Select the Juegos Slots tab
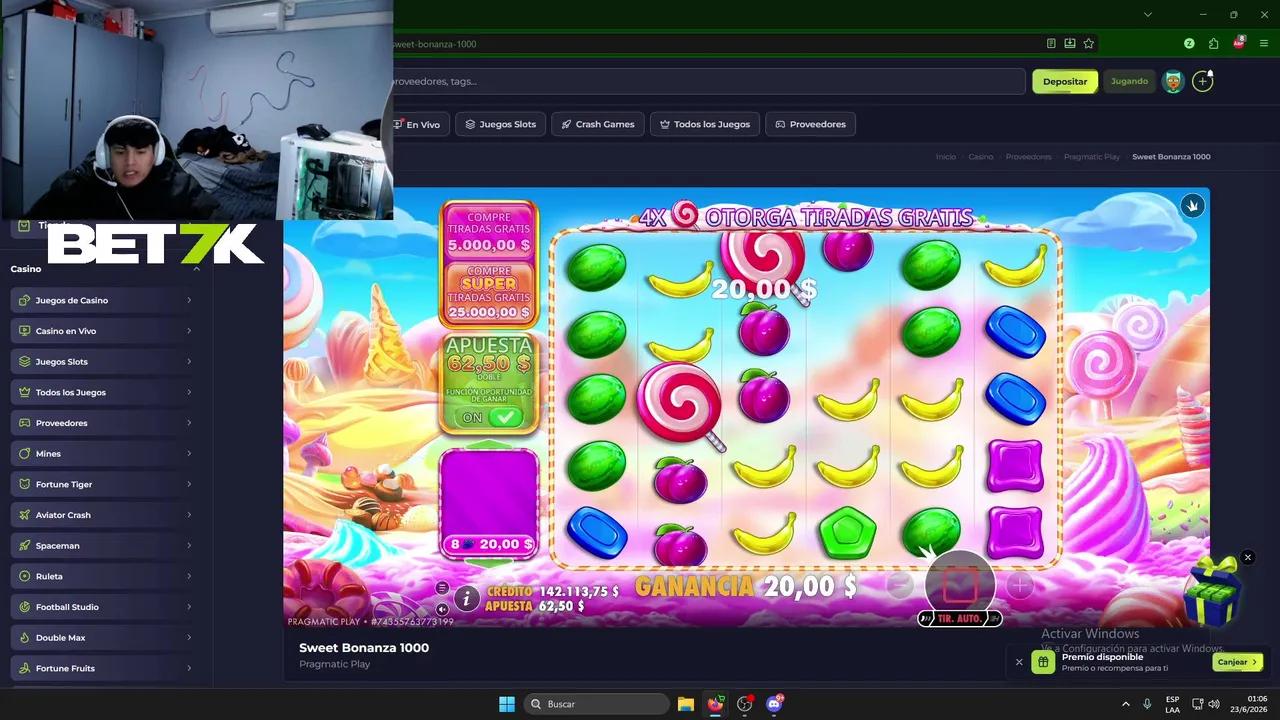1280x720 pixels. pos(501,124)
